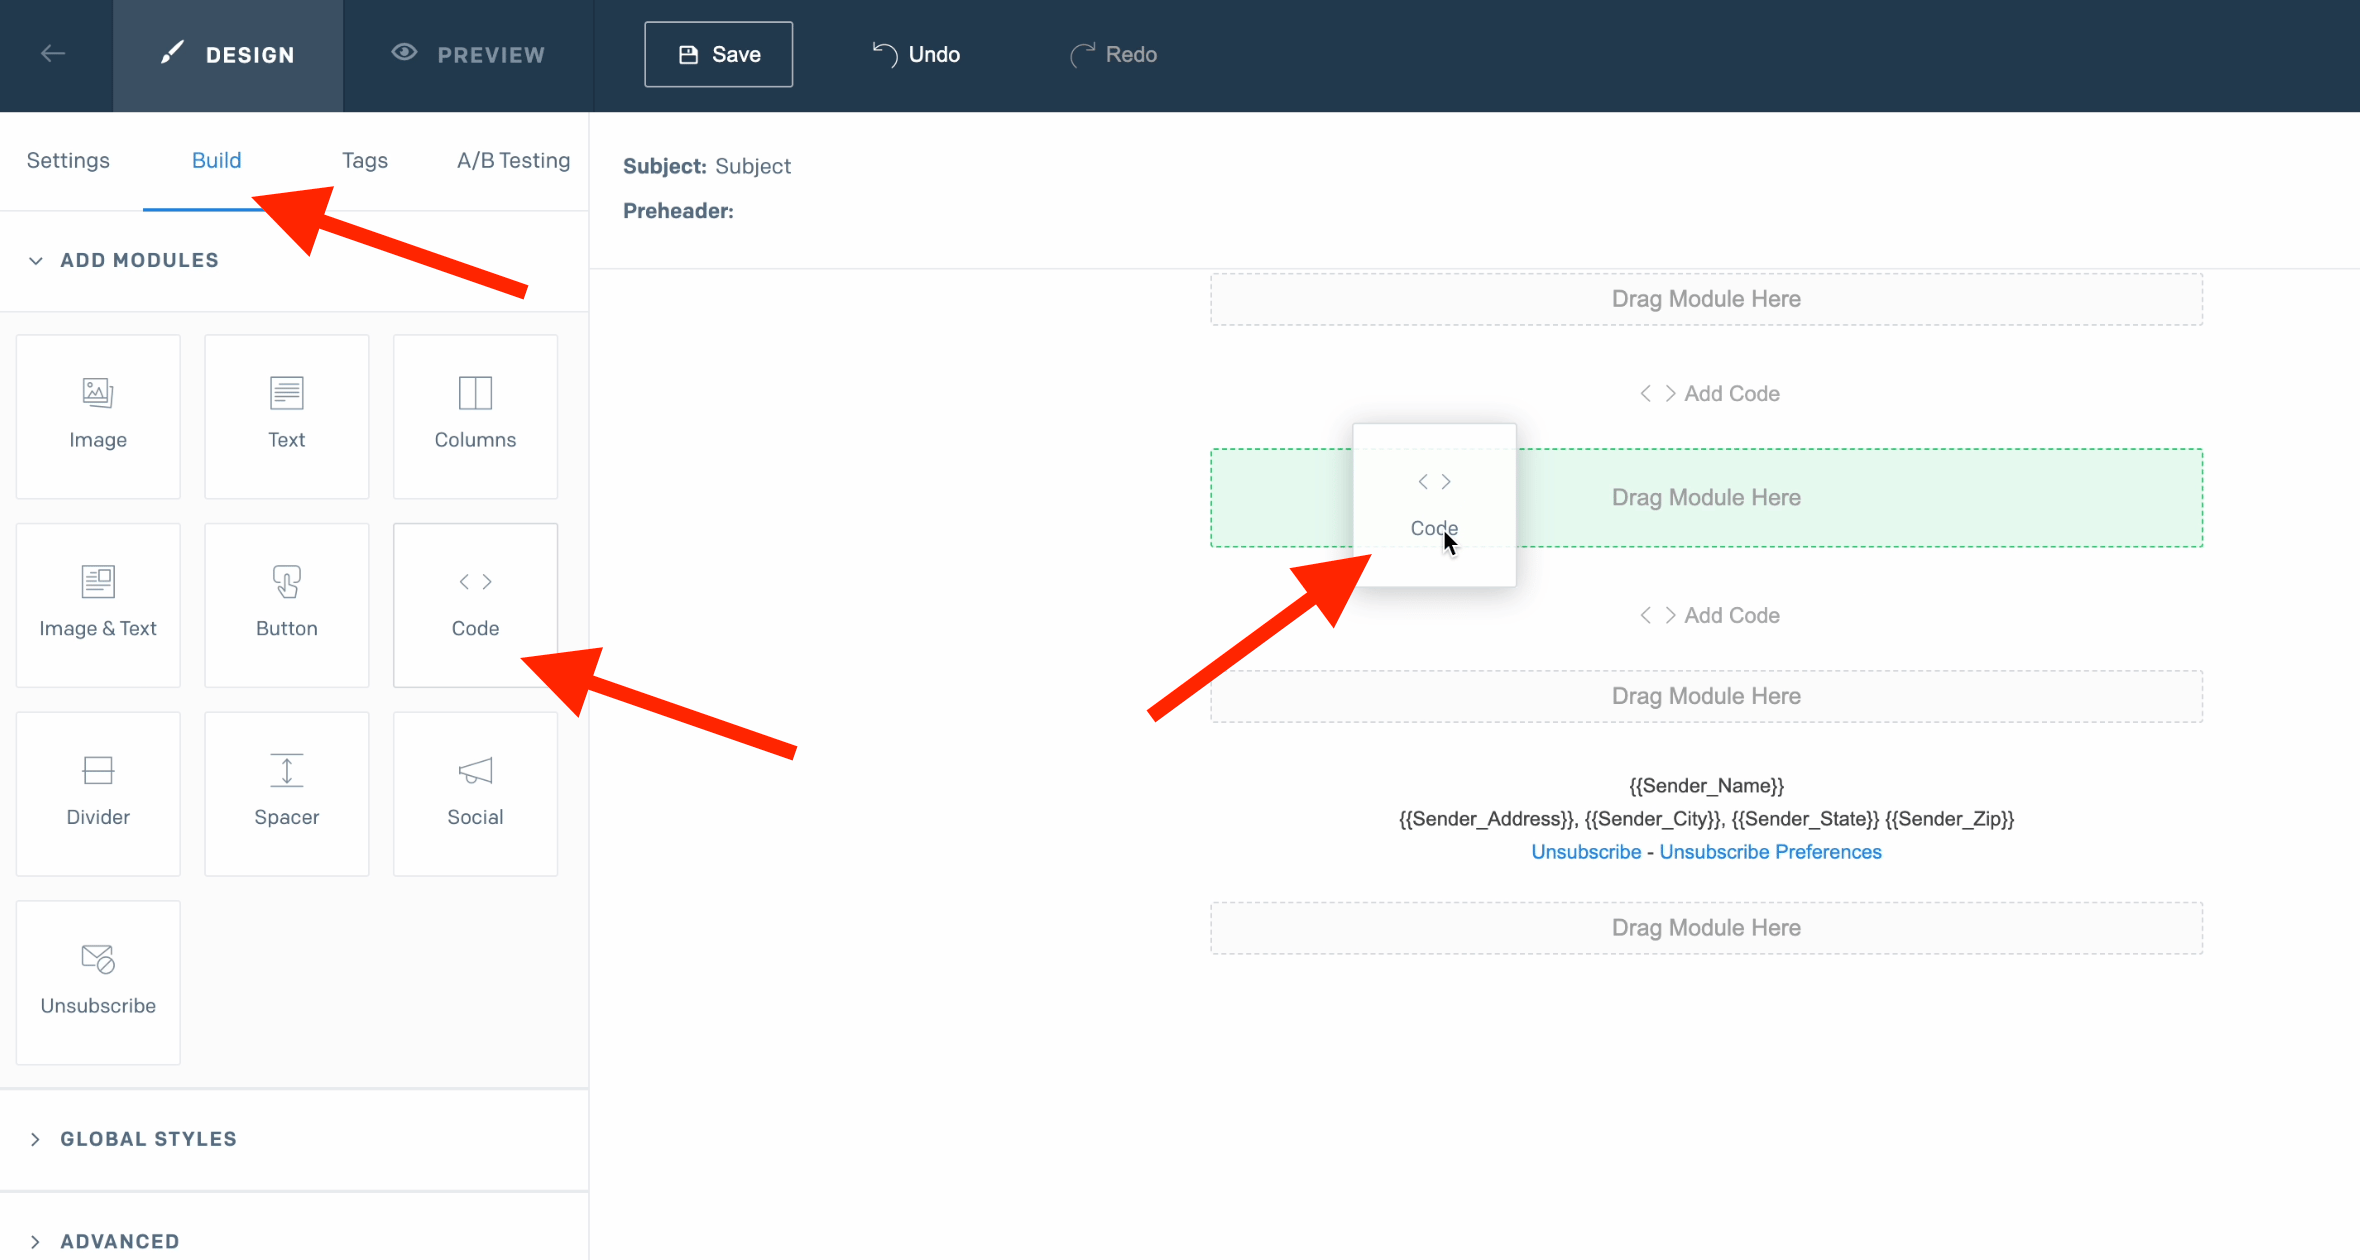Follow the Unsubscribe link
Image resolution: width=2360 pixels, height=1260 pixels.
tap(1586, 852)
